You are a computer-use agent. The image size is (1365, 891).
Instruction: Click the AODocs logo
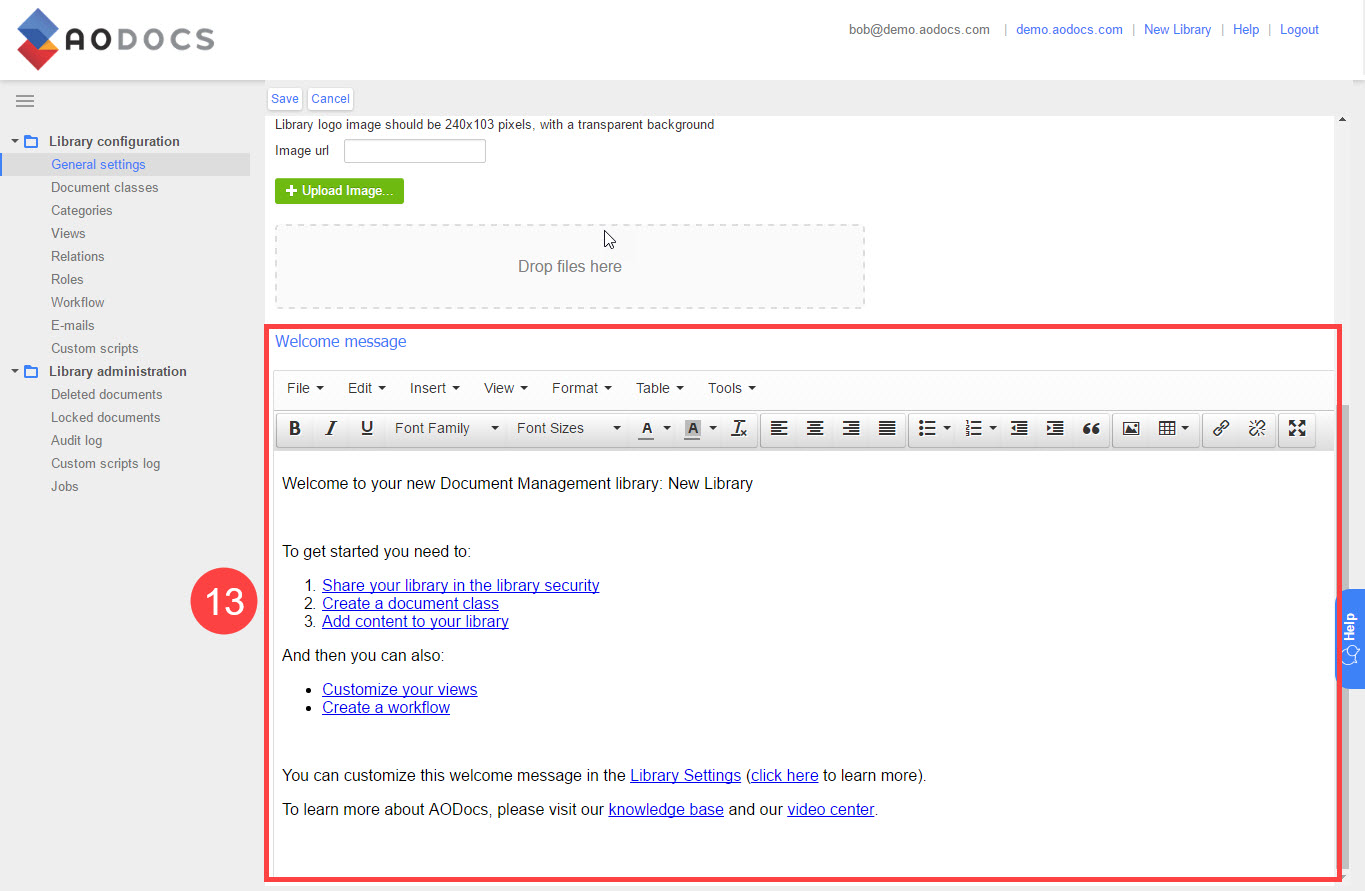tap(116, 39)
